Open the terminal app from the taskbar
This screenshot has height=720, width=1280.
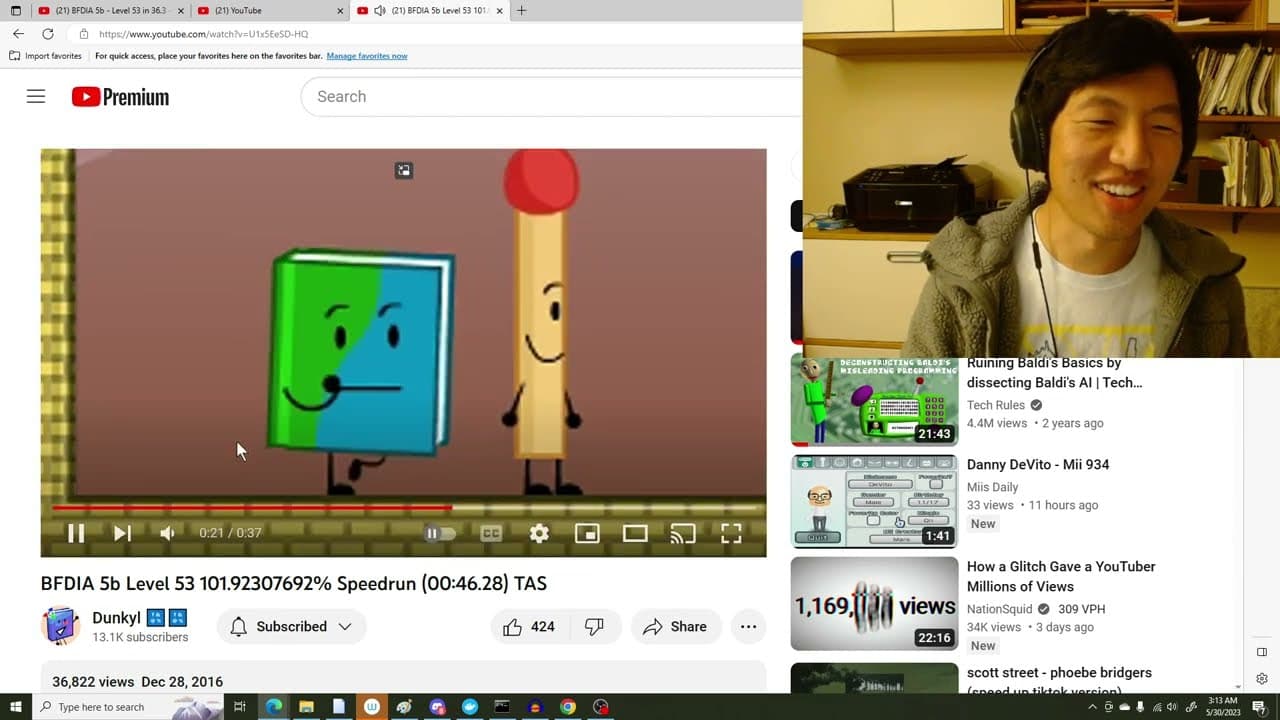502,707
